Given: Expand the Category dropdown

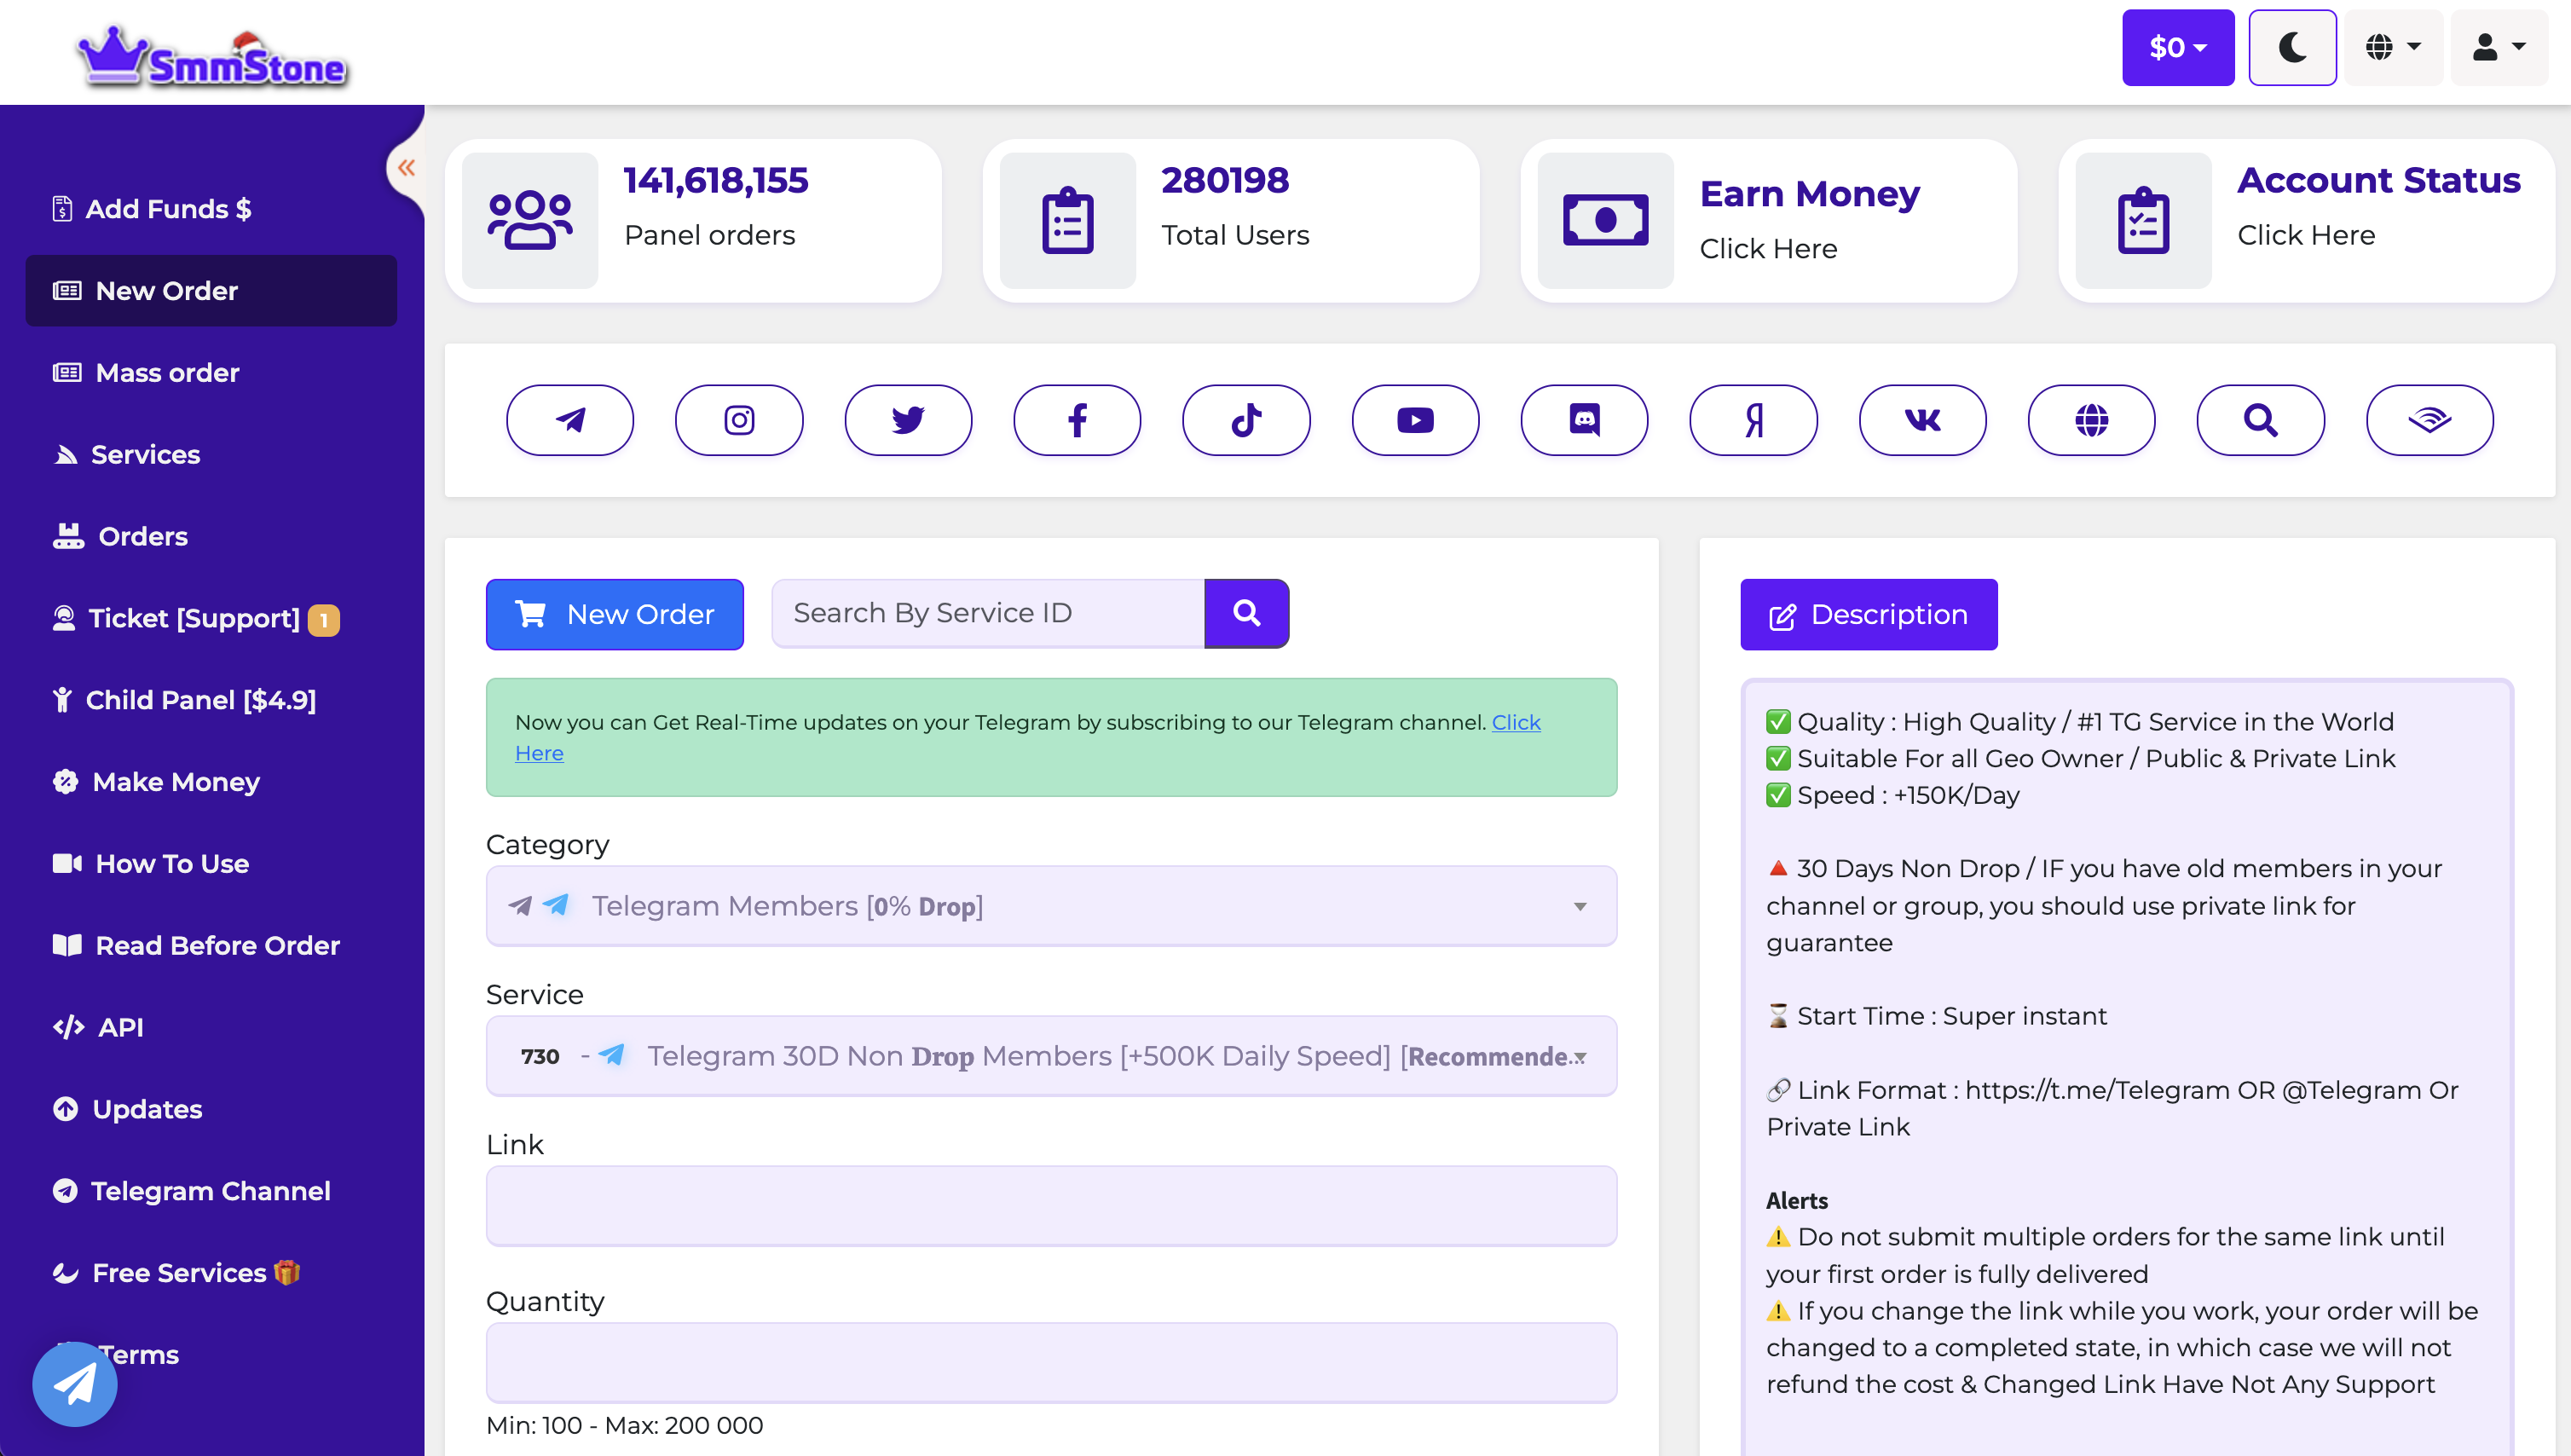Looking at the screenshot, I should pyautogui.click(x=1051, y=906).
